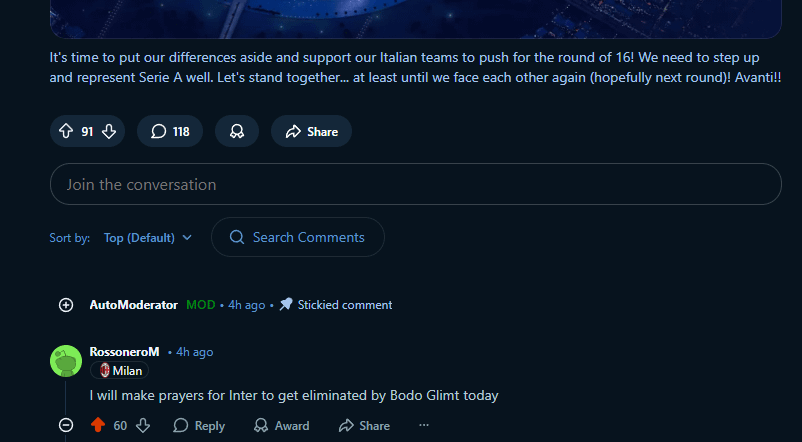Share the post
The width and height of the screenshot is (802, 442).
coord(311,131)
